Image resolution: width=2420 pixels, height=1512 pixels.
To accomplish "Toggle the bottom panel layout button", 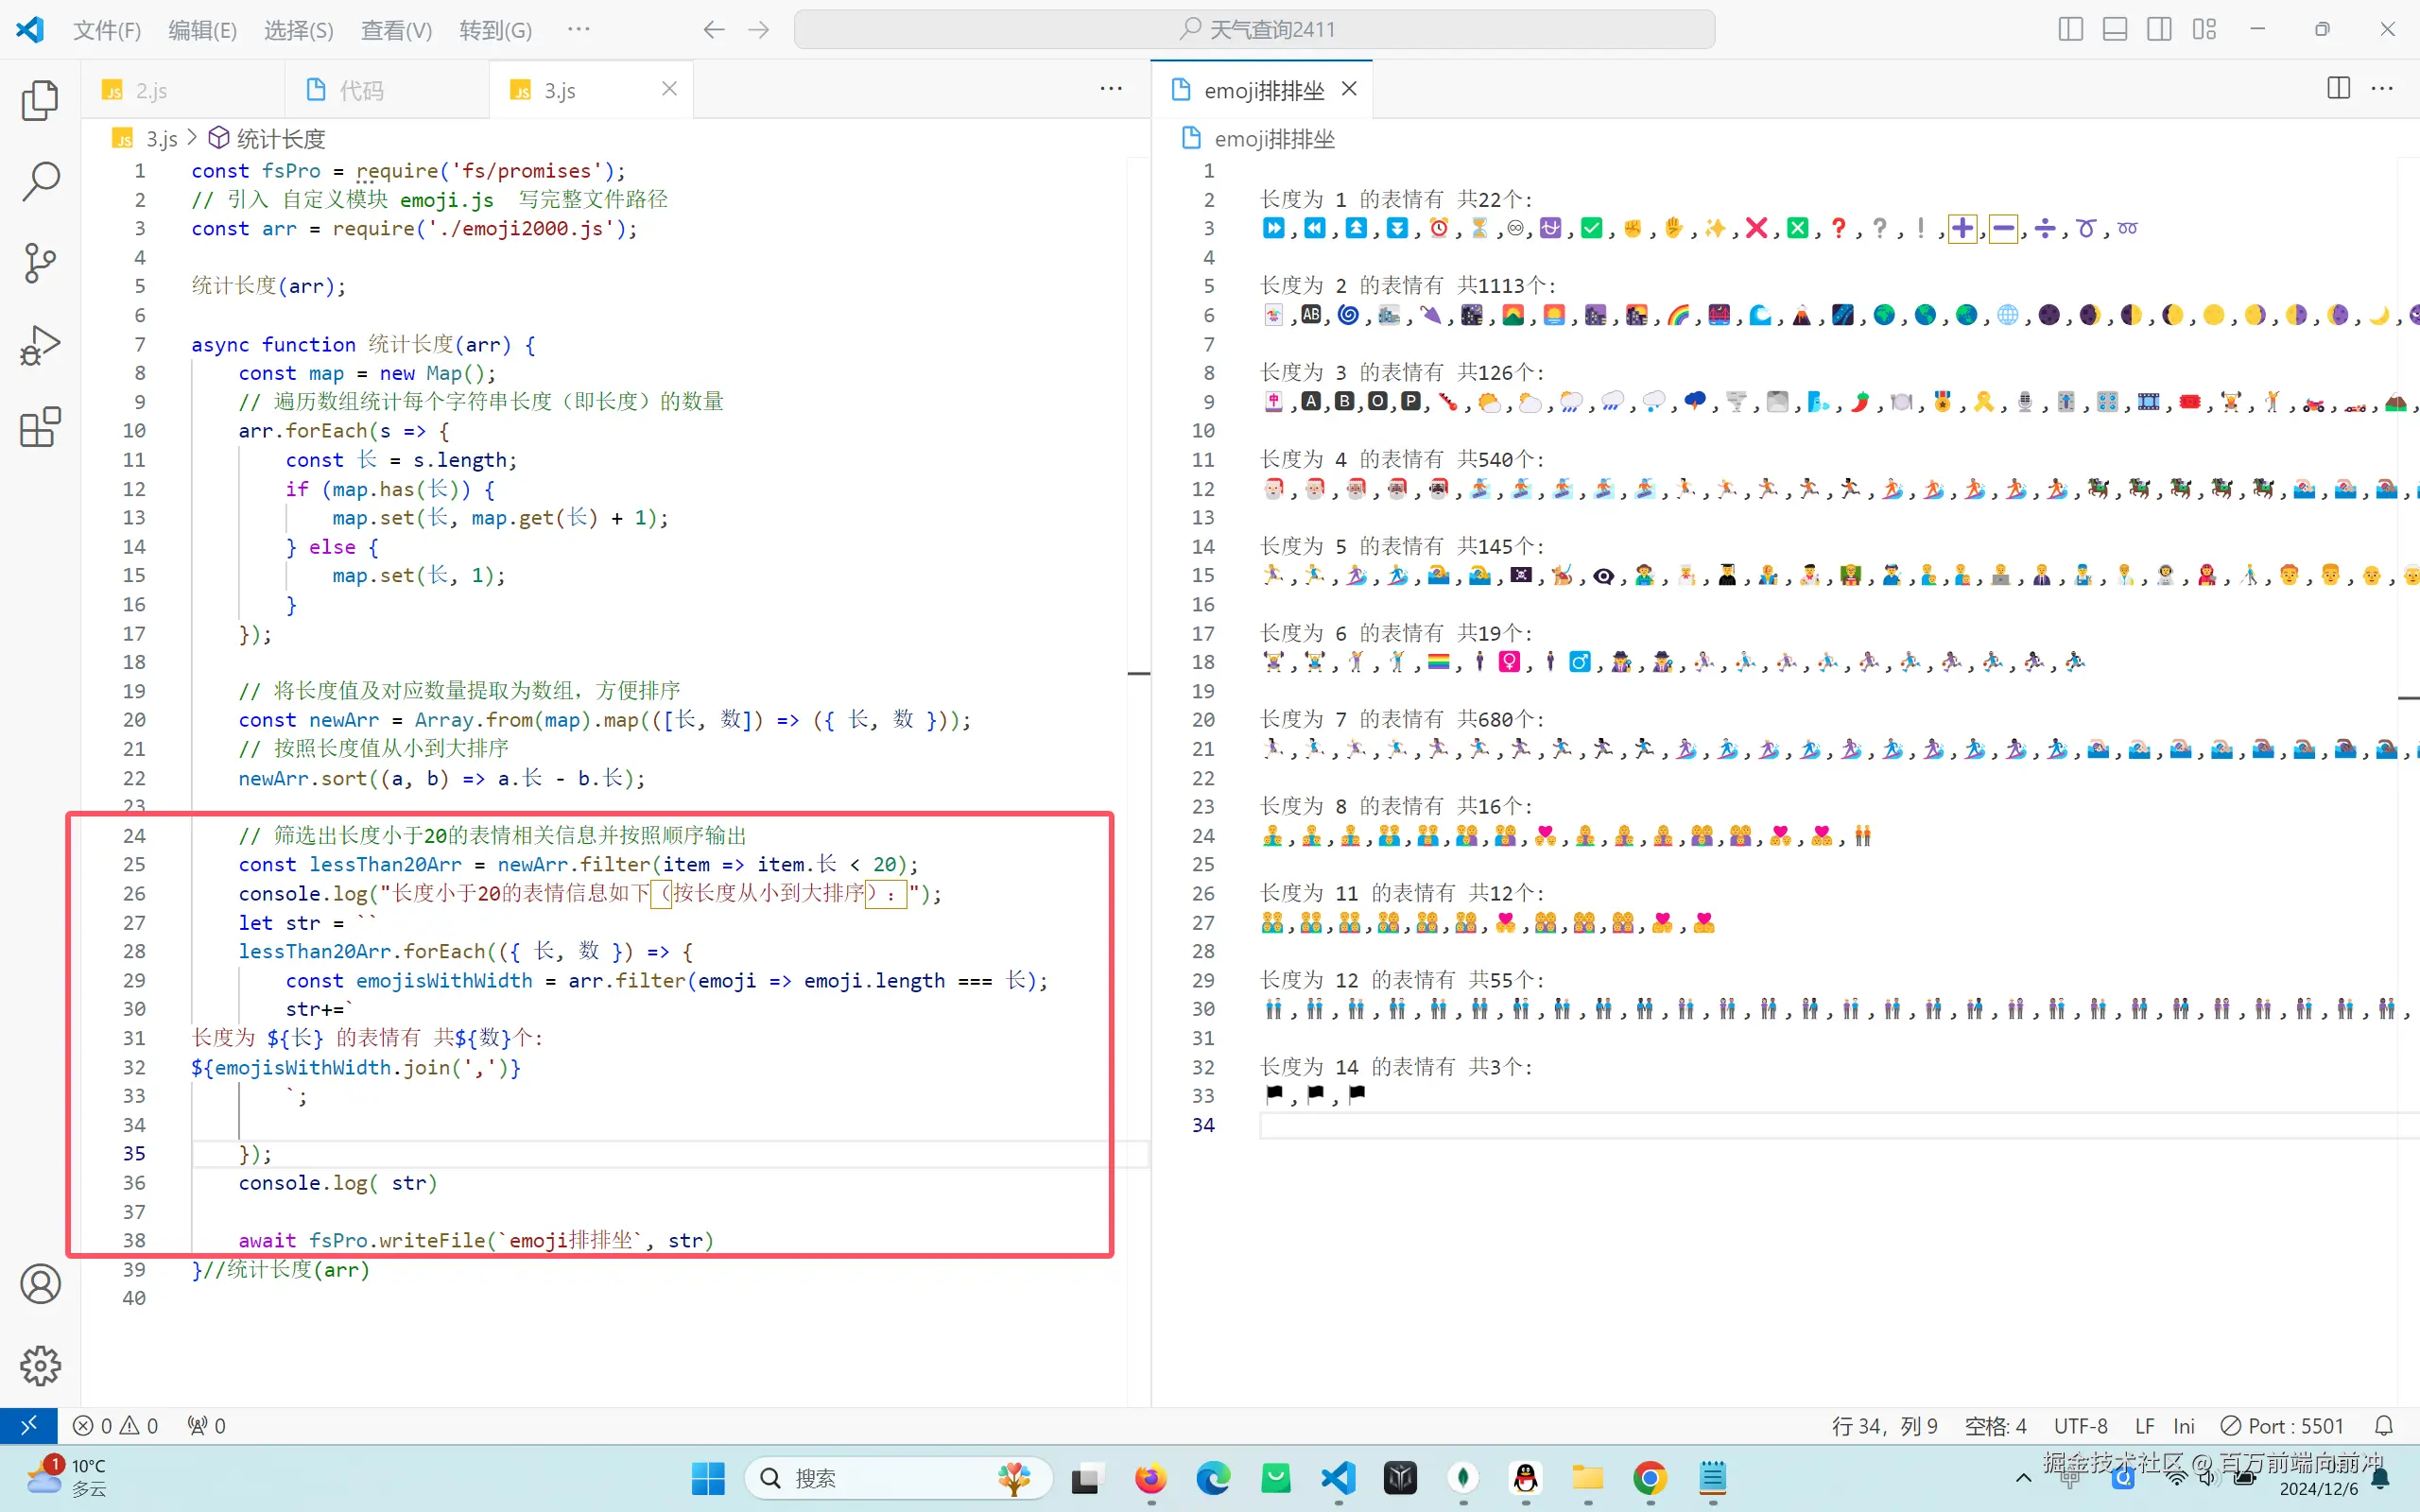I will pyautogui.click(x=2115, y=29).
